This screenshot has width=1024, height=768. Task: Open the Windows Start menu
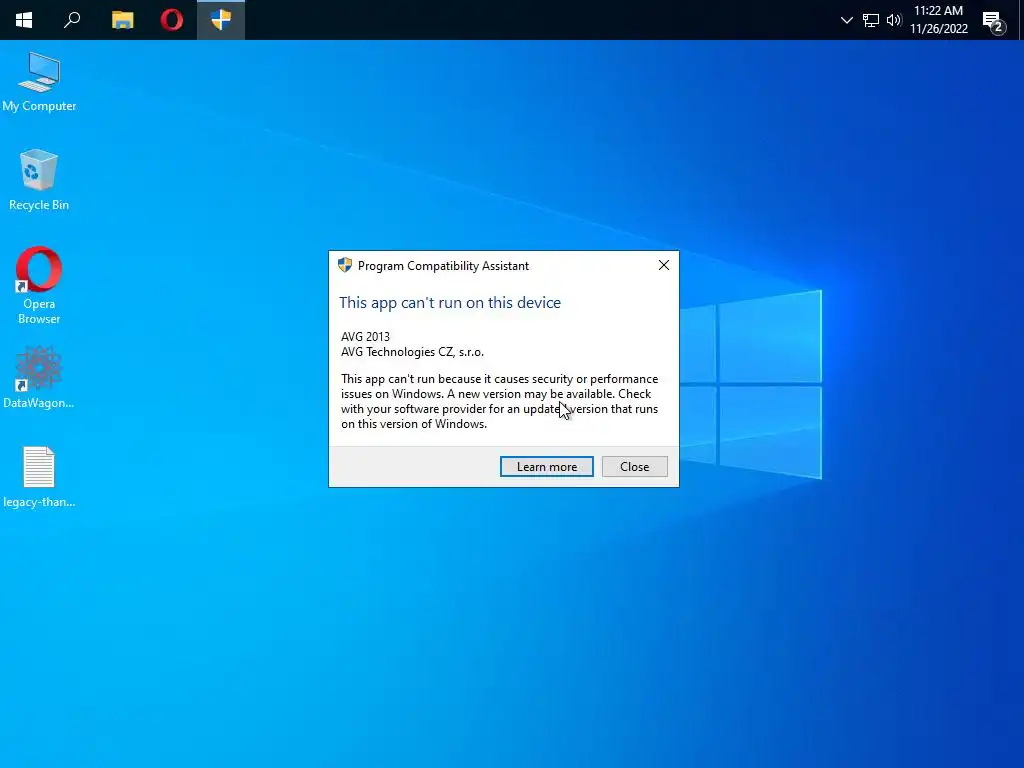24,20
